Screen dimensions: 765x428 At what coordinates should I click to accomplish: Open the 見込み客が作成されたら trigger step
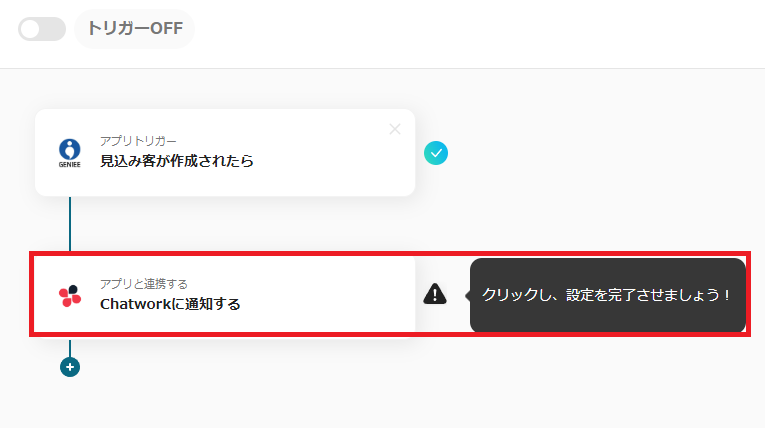coord(176,161)
